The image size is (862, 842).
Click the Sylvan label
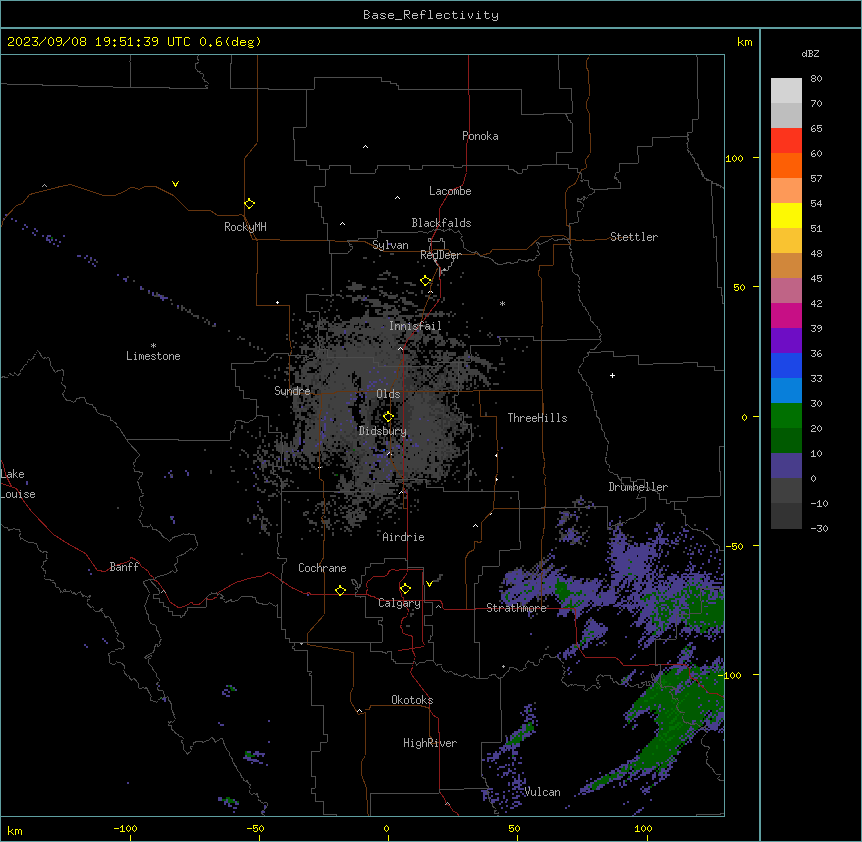tap(390, 245)
